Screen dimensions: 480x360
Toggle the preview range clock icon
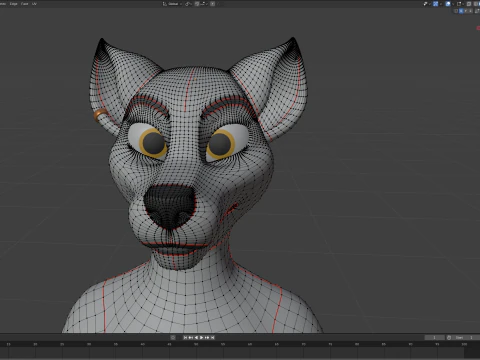449,338
